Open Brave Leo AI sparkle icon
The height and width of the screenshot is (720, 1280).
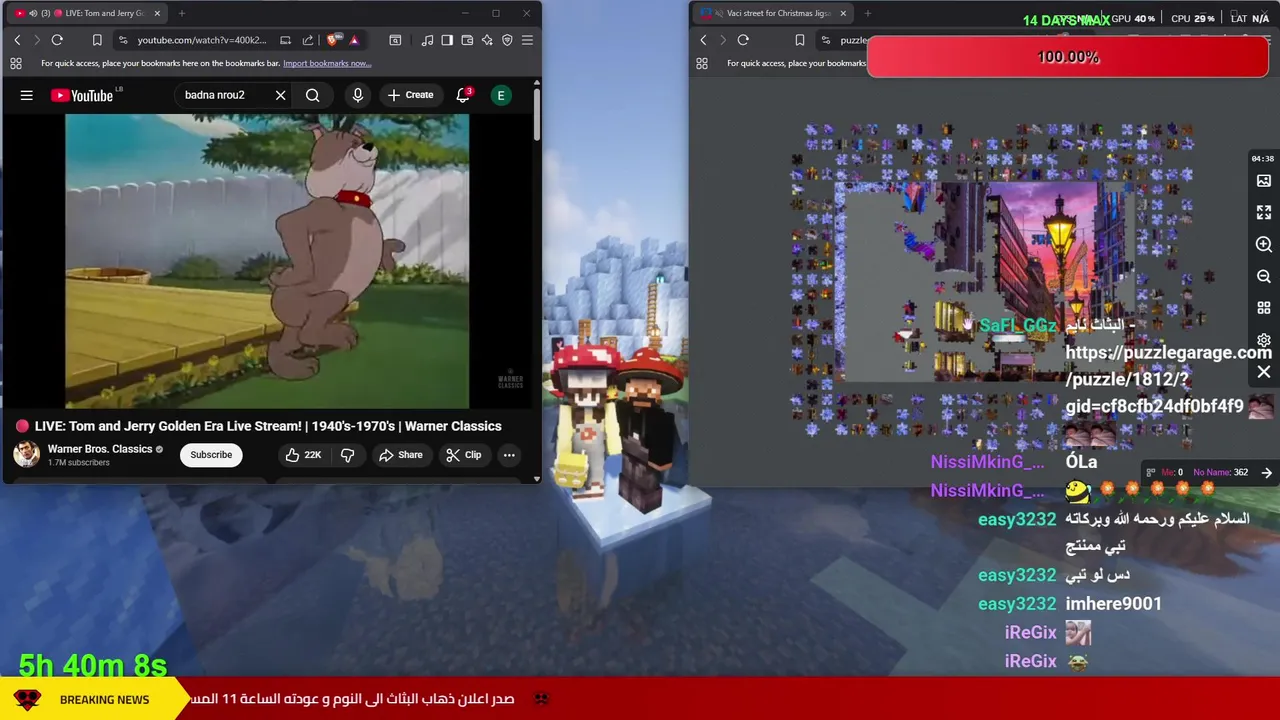click(x=487, y=40)
